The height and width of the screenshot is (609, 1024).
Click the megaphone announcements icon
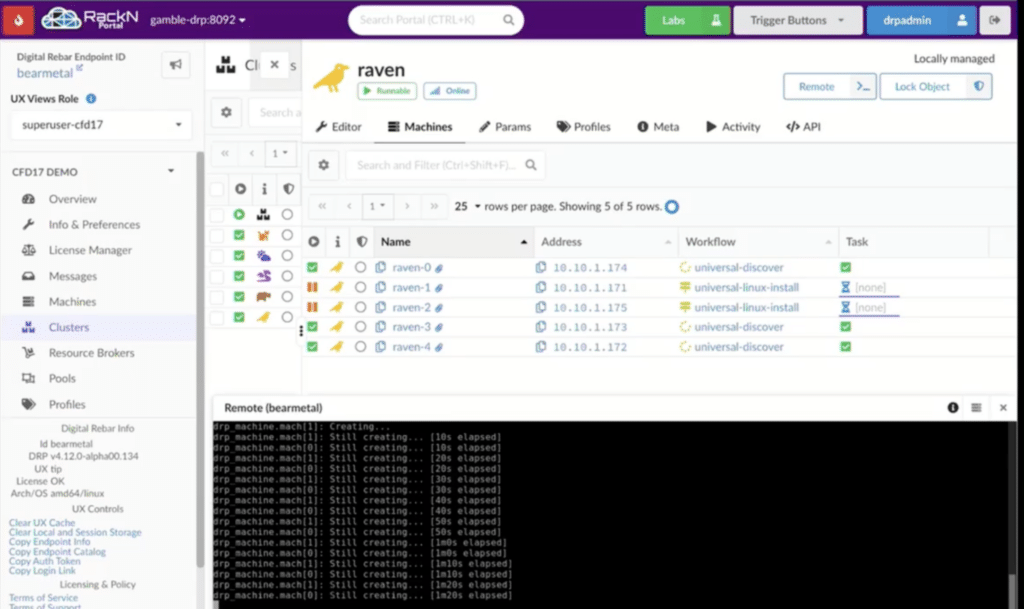click(x=176, y=65)
